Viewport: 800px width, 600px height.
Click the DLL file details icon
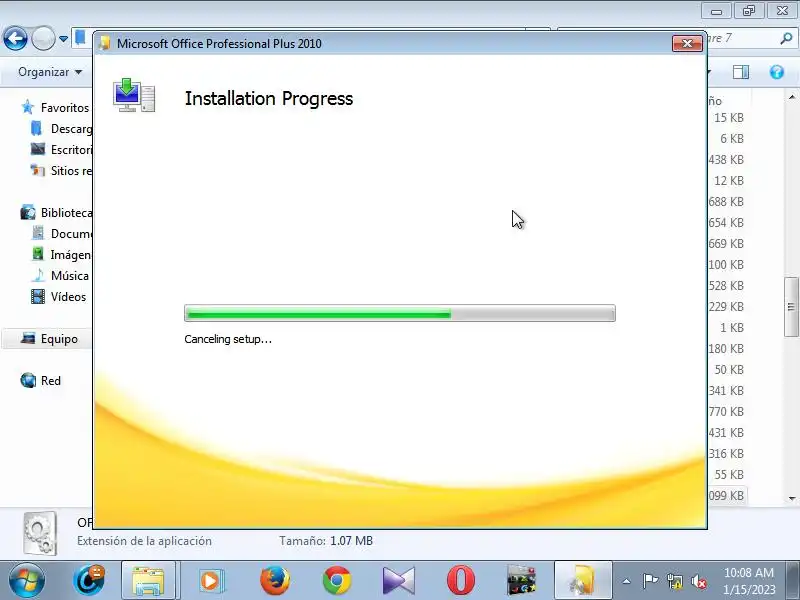[x=40, y=534]
